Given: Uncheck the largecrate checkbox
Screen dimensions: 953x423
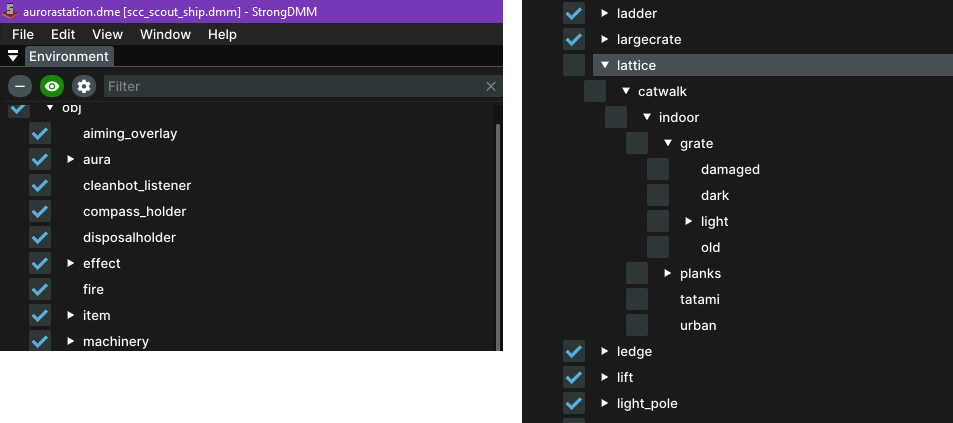Looking at the screenshot, I should click(574, 39).
